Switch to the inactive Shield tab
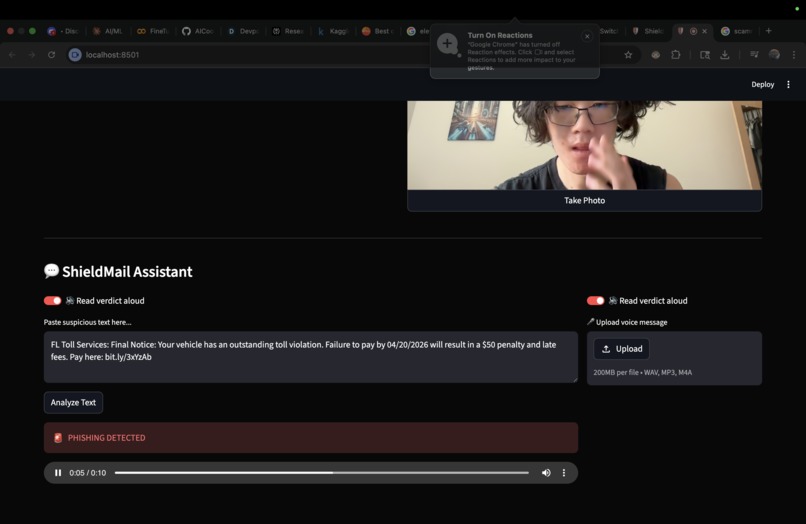The image size is (806, 524). 648,31
